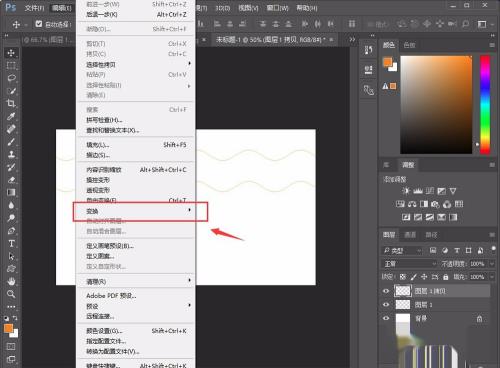Add a Hue/Saturation adjustment

point(400,204)
